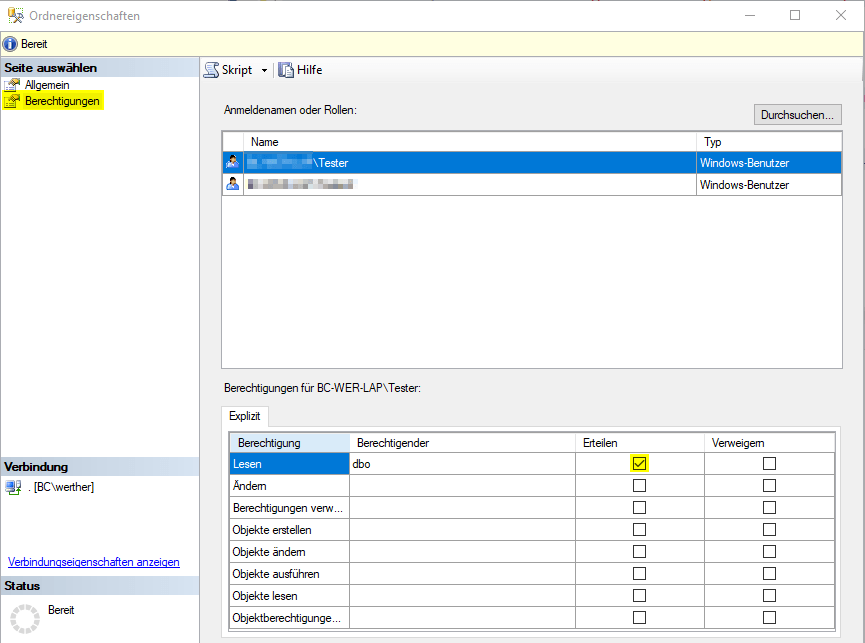This screenshot has height=643, width=865.
Task: Select the Berechtigungen page
Action: pos(62,101)
